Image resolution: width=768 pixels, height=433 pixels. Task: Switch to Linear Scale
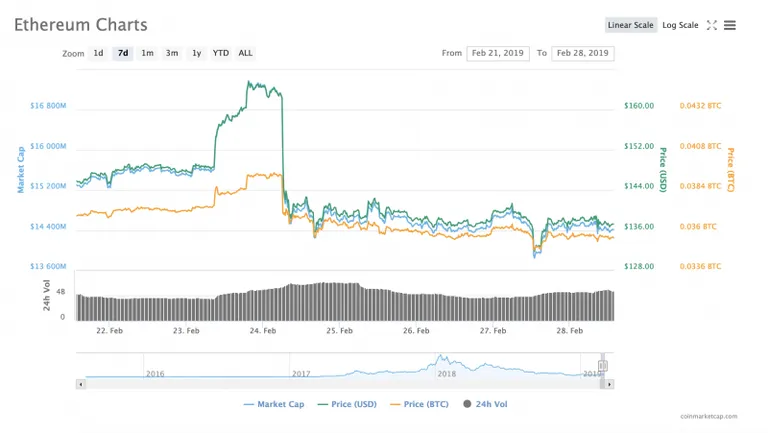630,25
